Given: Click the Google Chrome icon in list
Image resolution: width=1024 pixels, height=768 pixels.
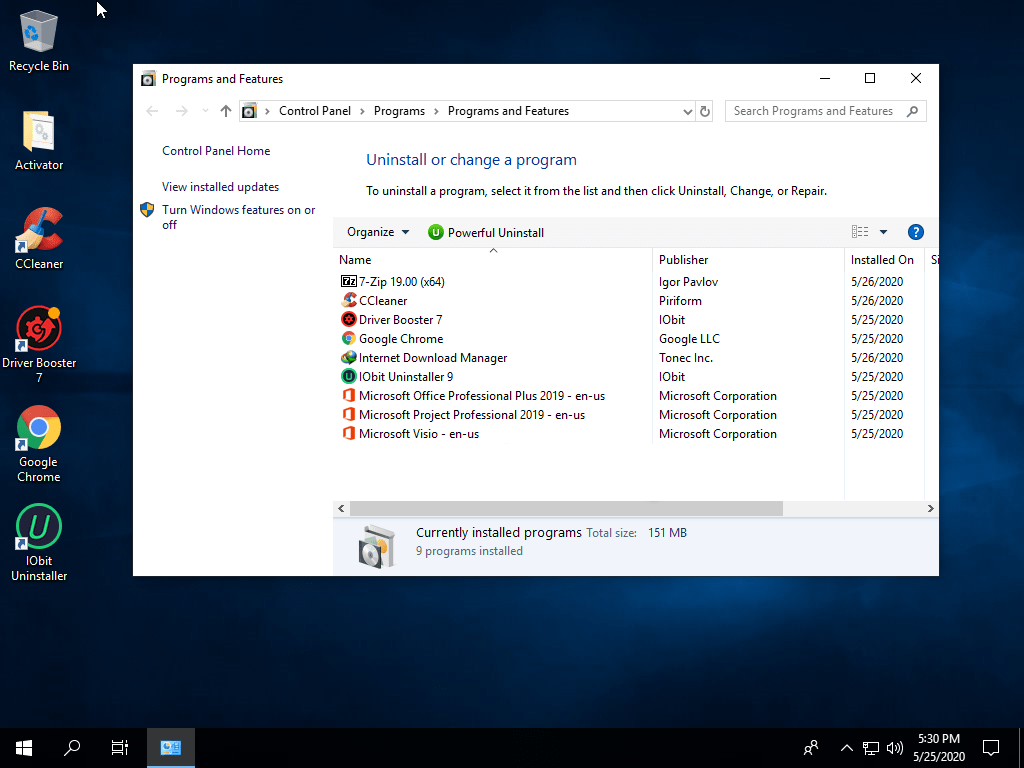Looking at the screenshot, I should click(349, 338).
